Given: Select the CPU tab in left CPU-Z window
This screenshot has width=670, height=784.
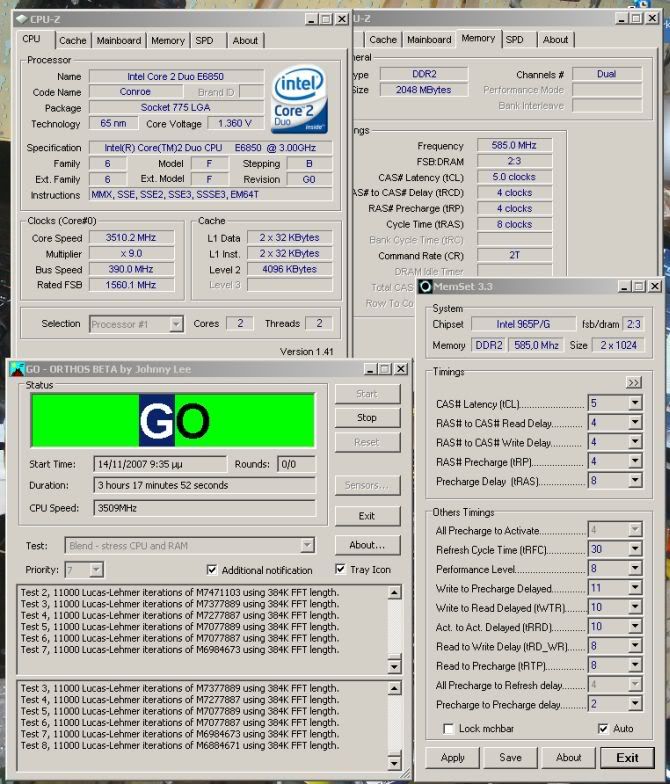Looking at the screenshot, I should [x=32, y=39].
